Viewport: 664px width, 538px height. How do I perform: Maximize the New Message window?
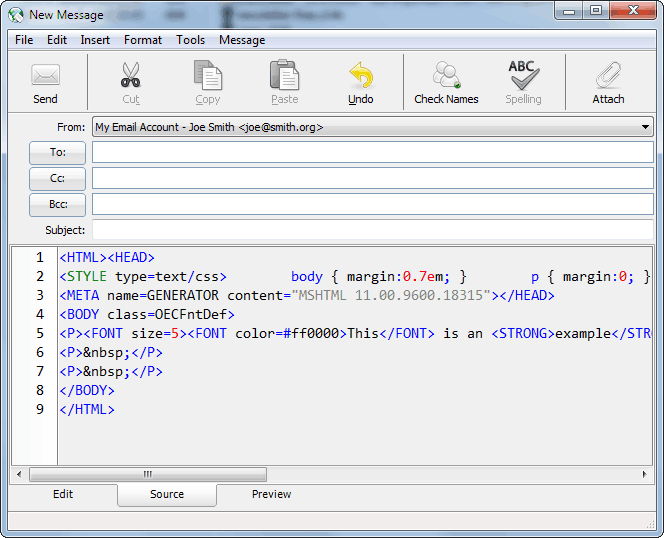596,10
